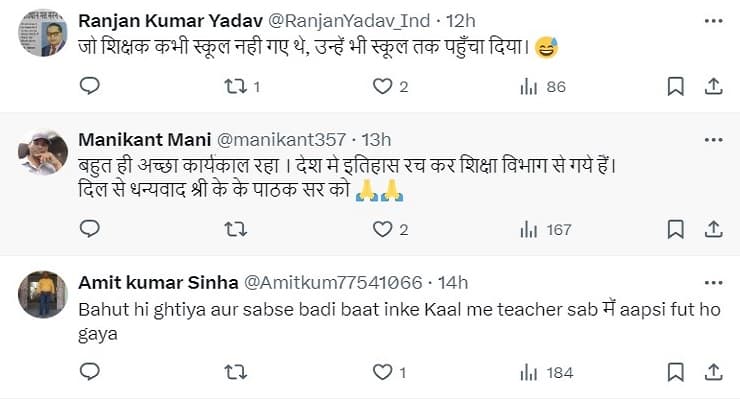
Task: Reply to Amit kumar Sinha's tweet
Action: point(90,373)
